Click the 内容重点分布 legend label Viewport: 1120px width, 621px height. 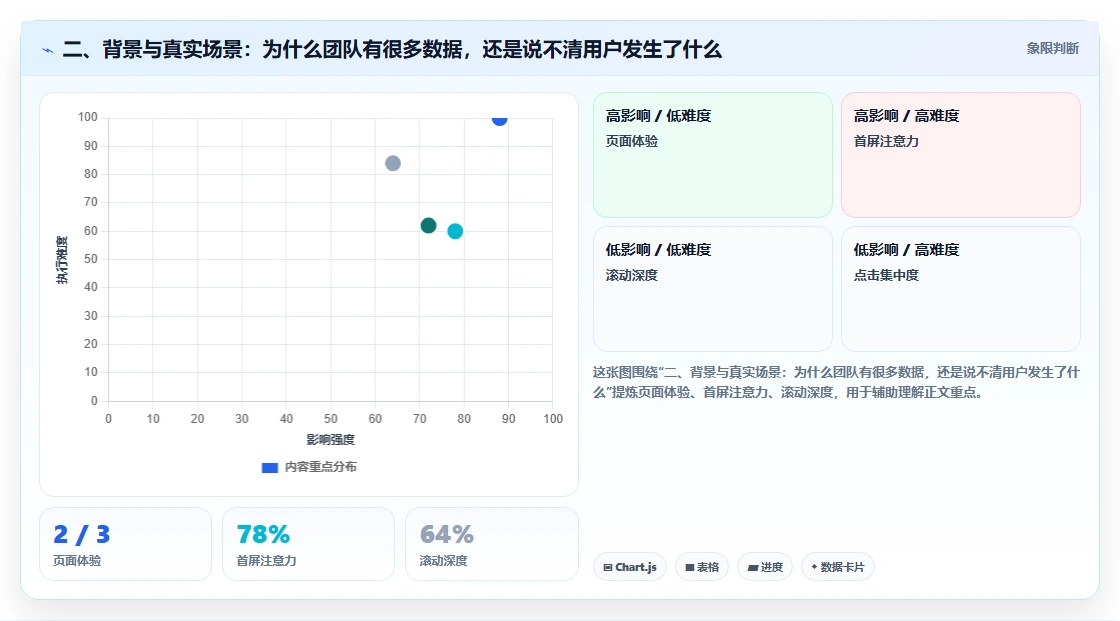321,467
